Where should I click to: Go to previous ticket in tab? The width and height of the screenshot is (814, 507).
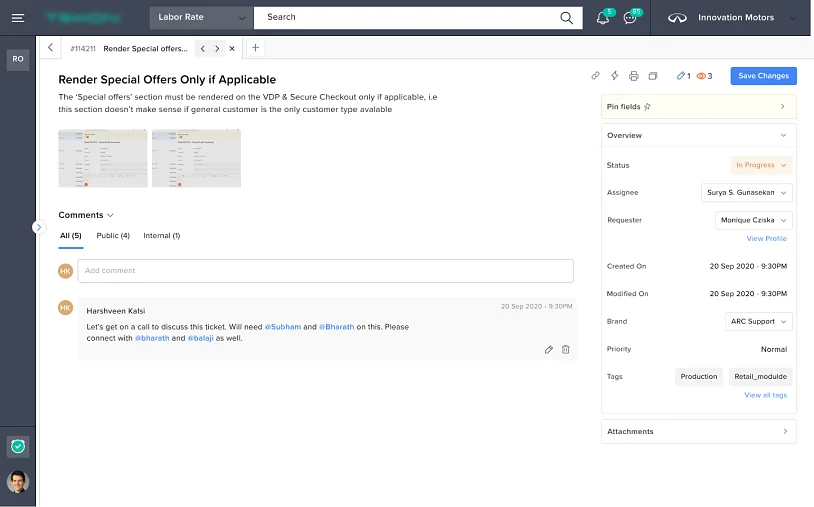[x=202, y=49]
